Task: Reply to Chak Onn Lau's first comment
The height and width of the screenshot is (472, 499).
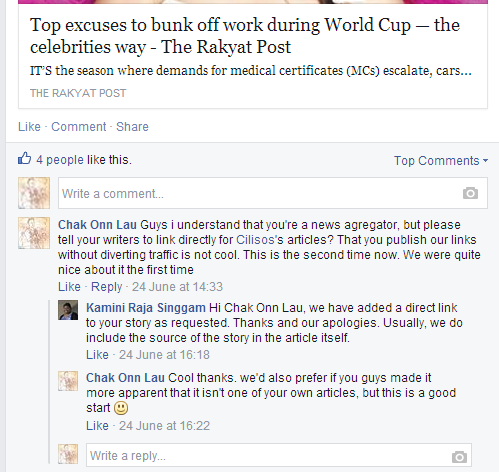Action: (107, 287)
